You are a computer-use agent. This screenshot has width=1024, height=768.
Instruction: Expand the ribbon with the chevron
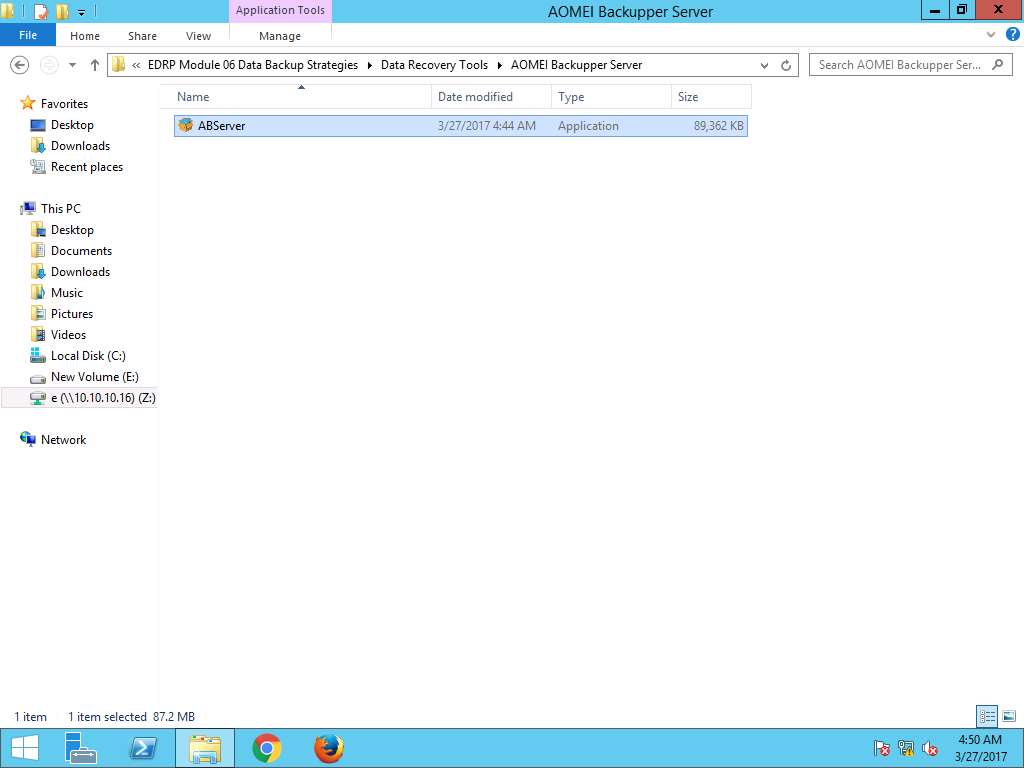point(991,35)
